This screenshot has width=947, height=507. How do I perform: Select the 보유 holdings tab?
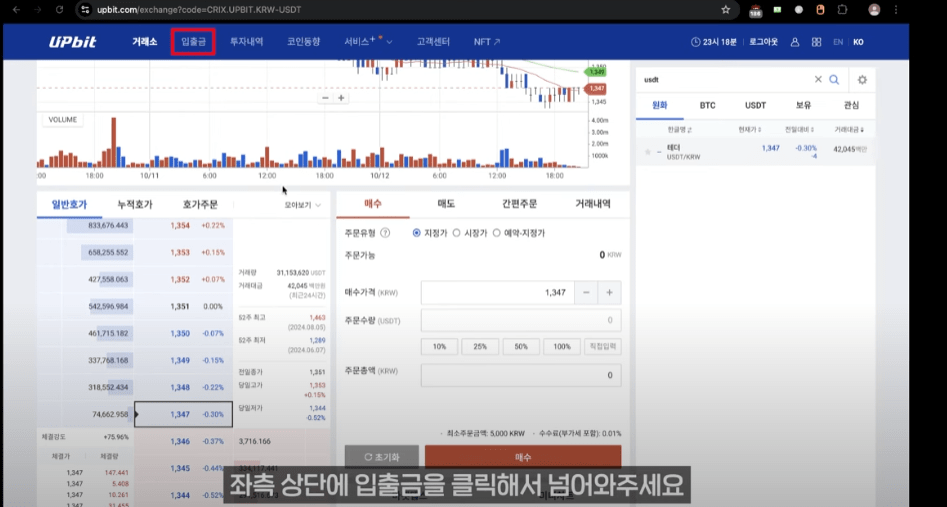click(x=803, y=105)
